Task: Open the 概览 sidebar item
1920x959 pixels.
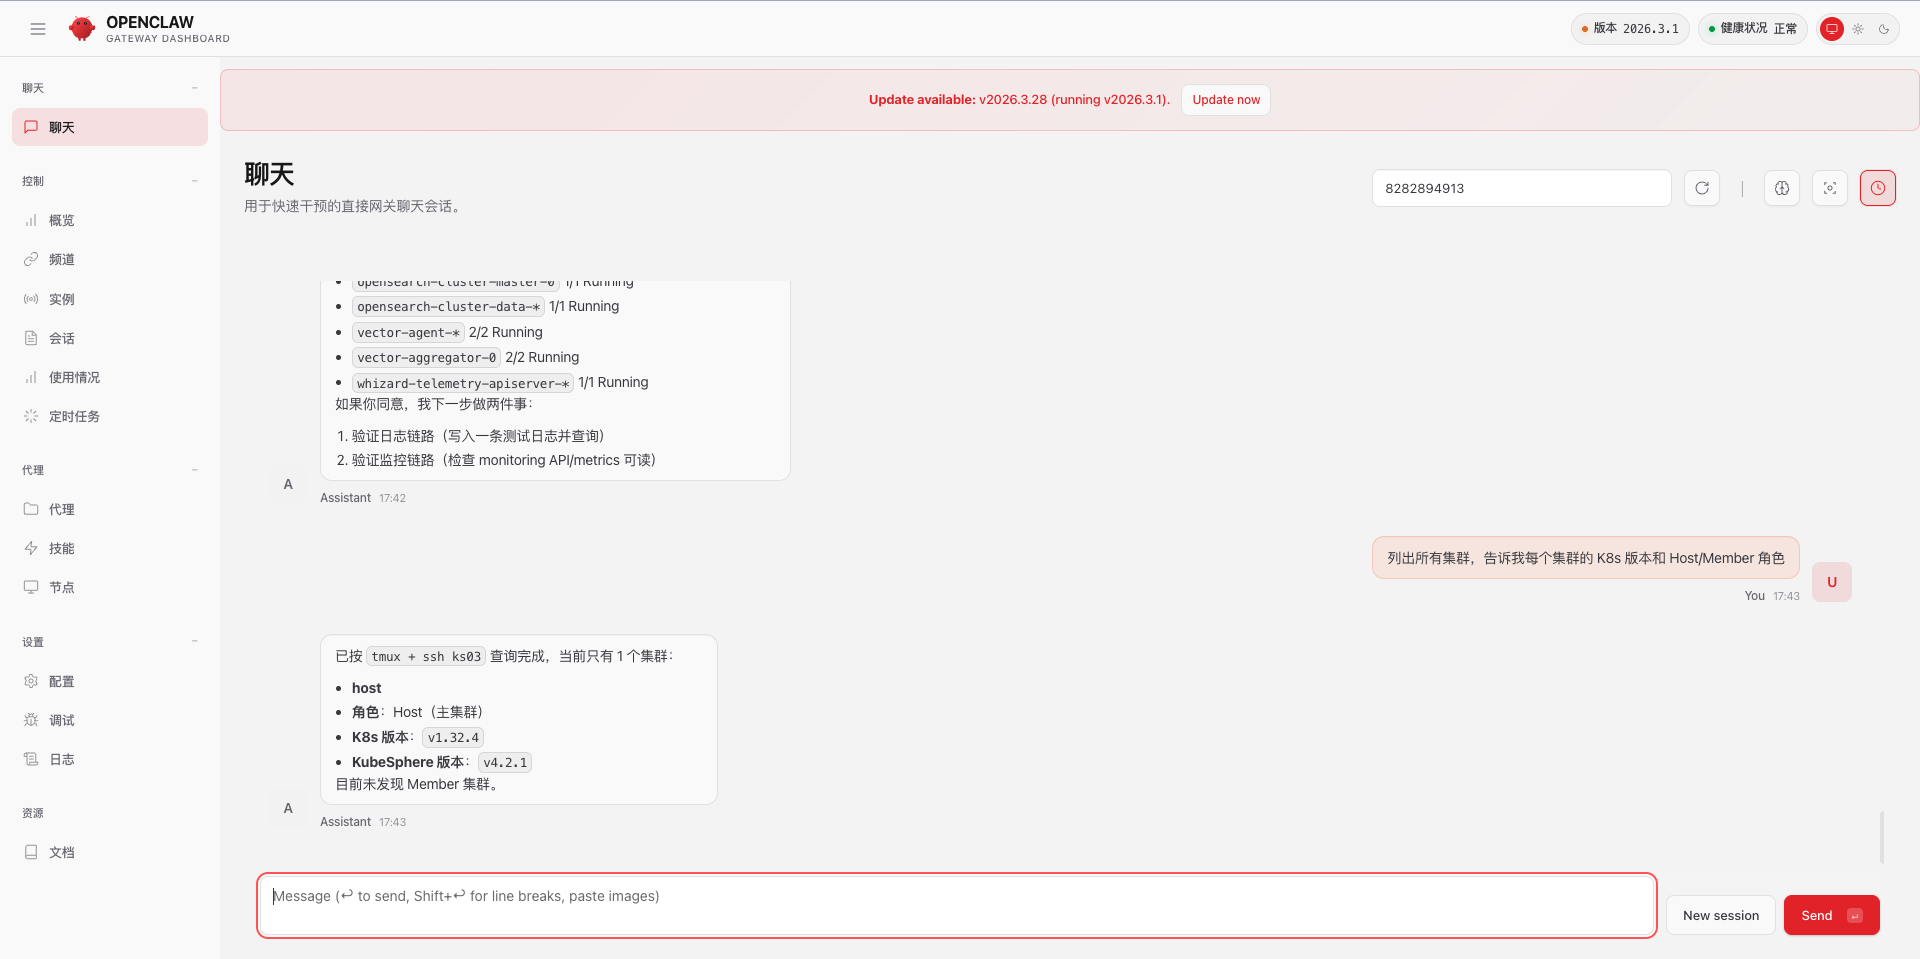Action: click(61, 220)
